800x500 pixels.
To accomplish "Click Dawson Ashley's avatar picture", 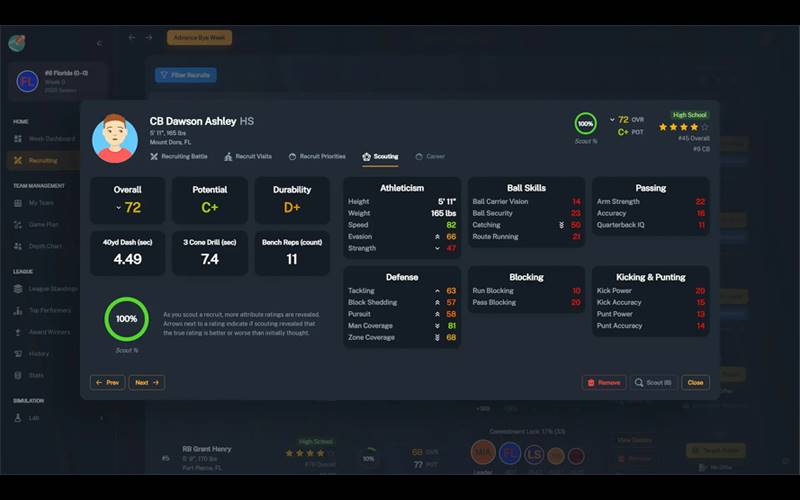I will click(115, 138).
